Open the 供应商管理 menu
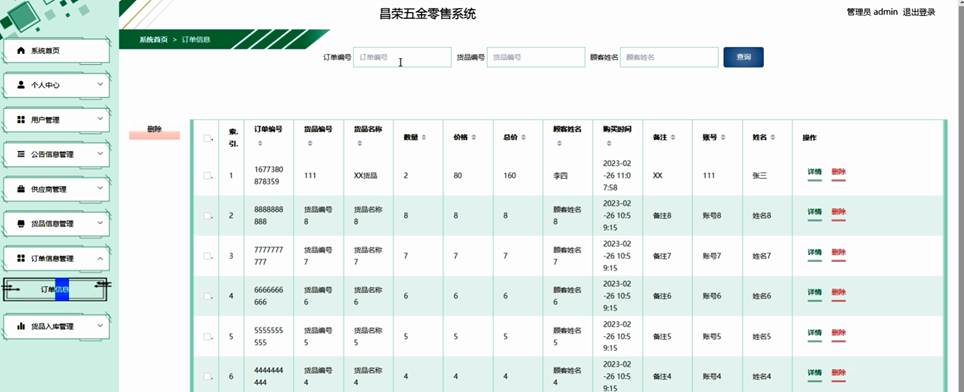Image resolution: width=964 pixels, height=392 pixels. (56, 189)
